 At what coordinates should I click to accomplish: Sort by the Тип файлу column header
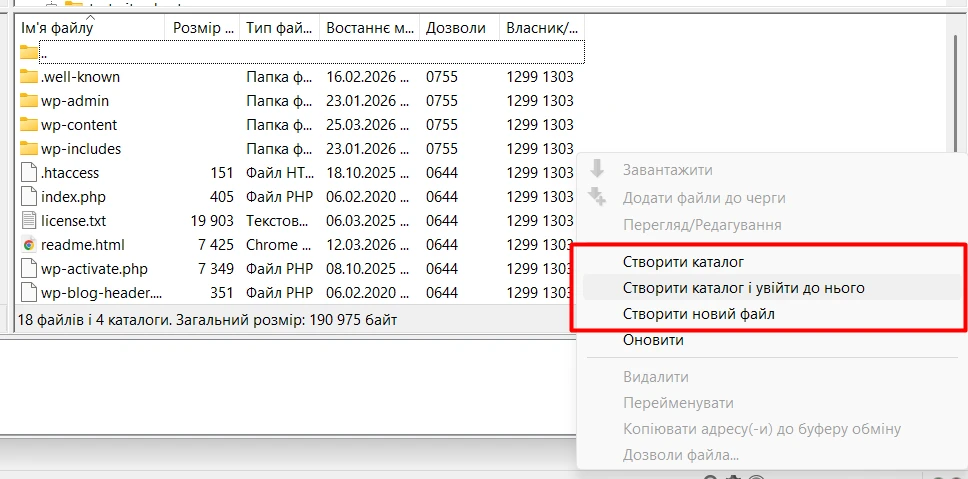point(280,28)
